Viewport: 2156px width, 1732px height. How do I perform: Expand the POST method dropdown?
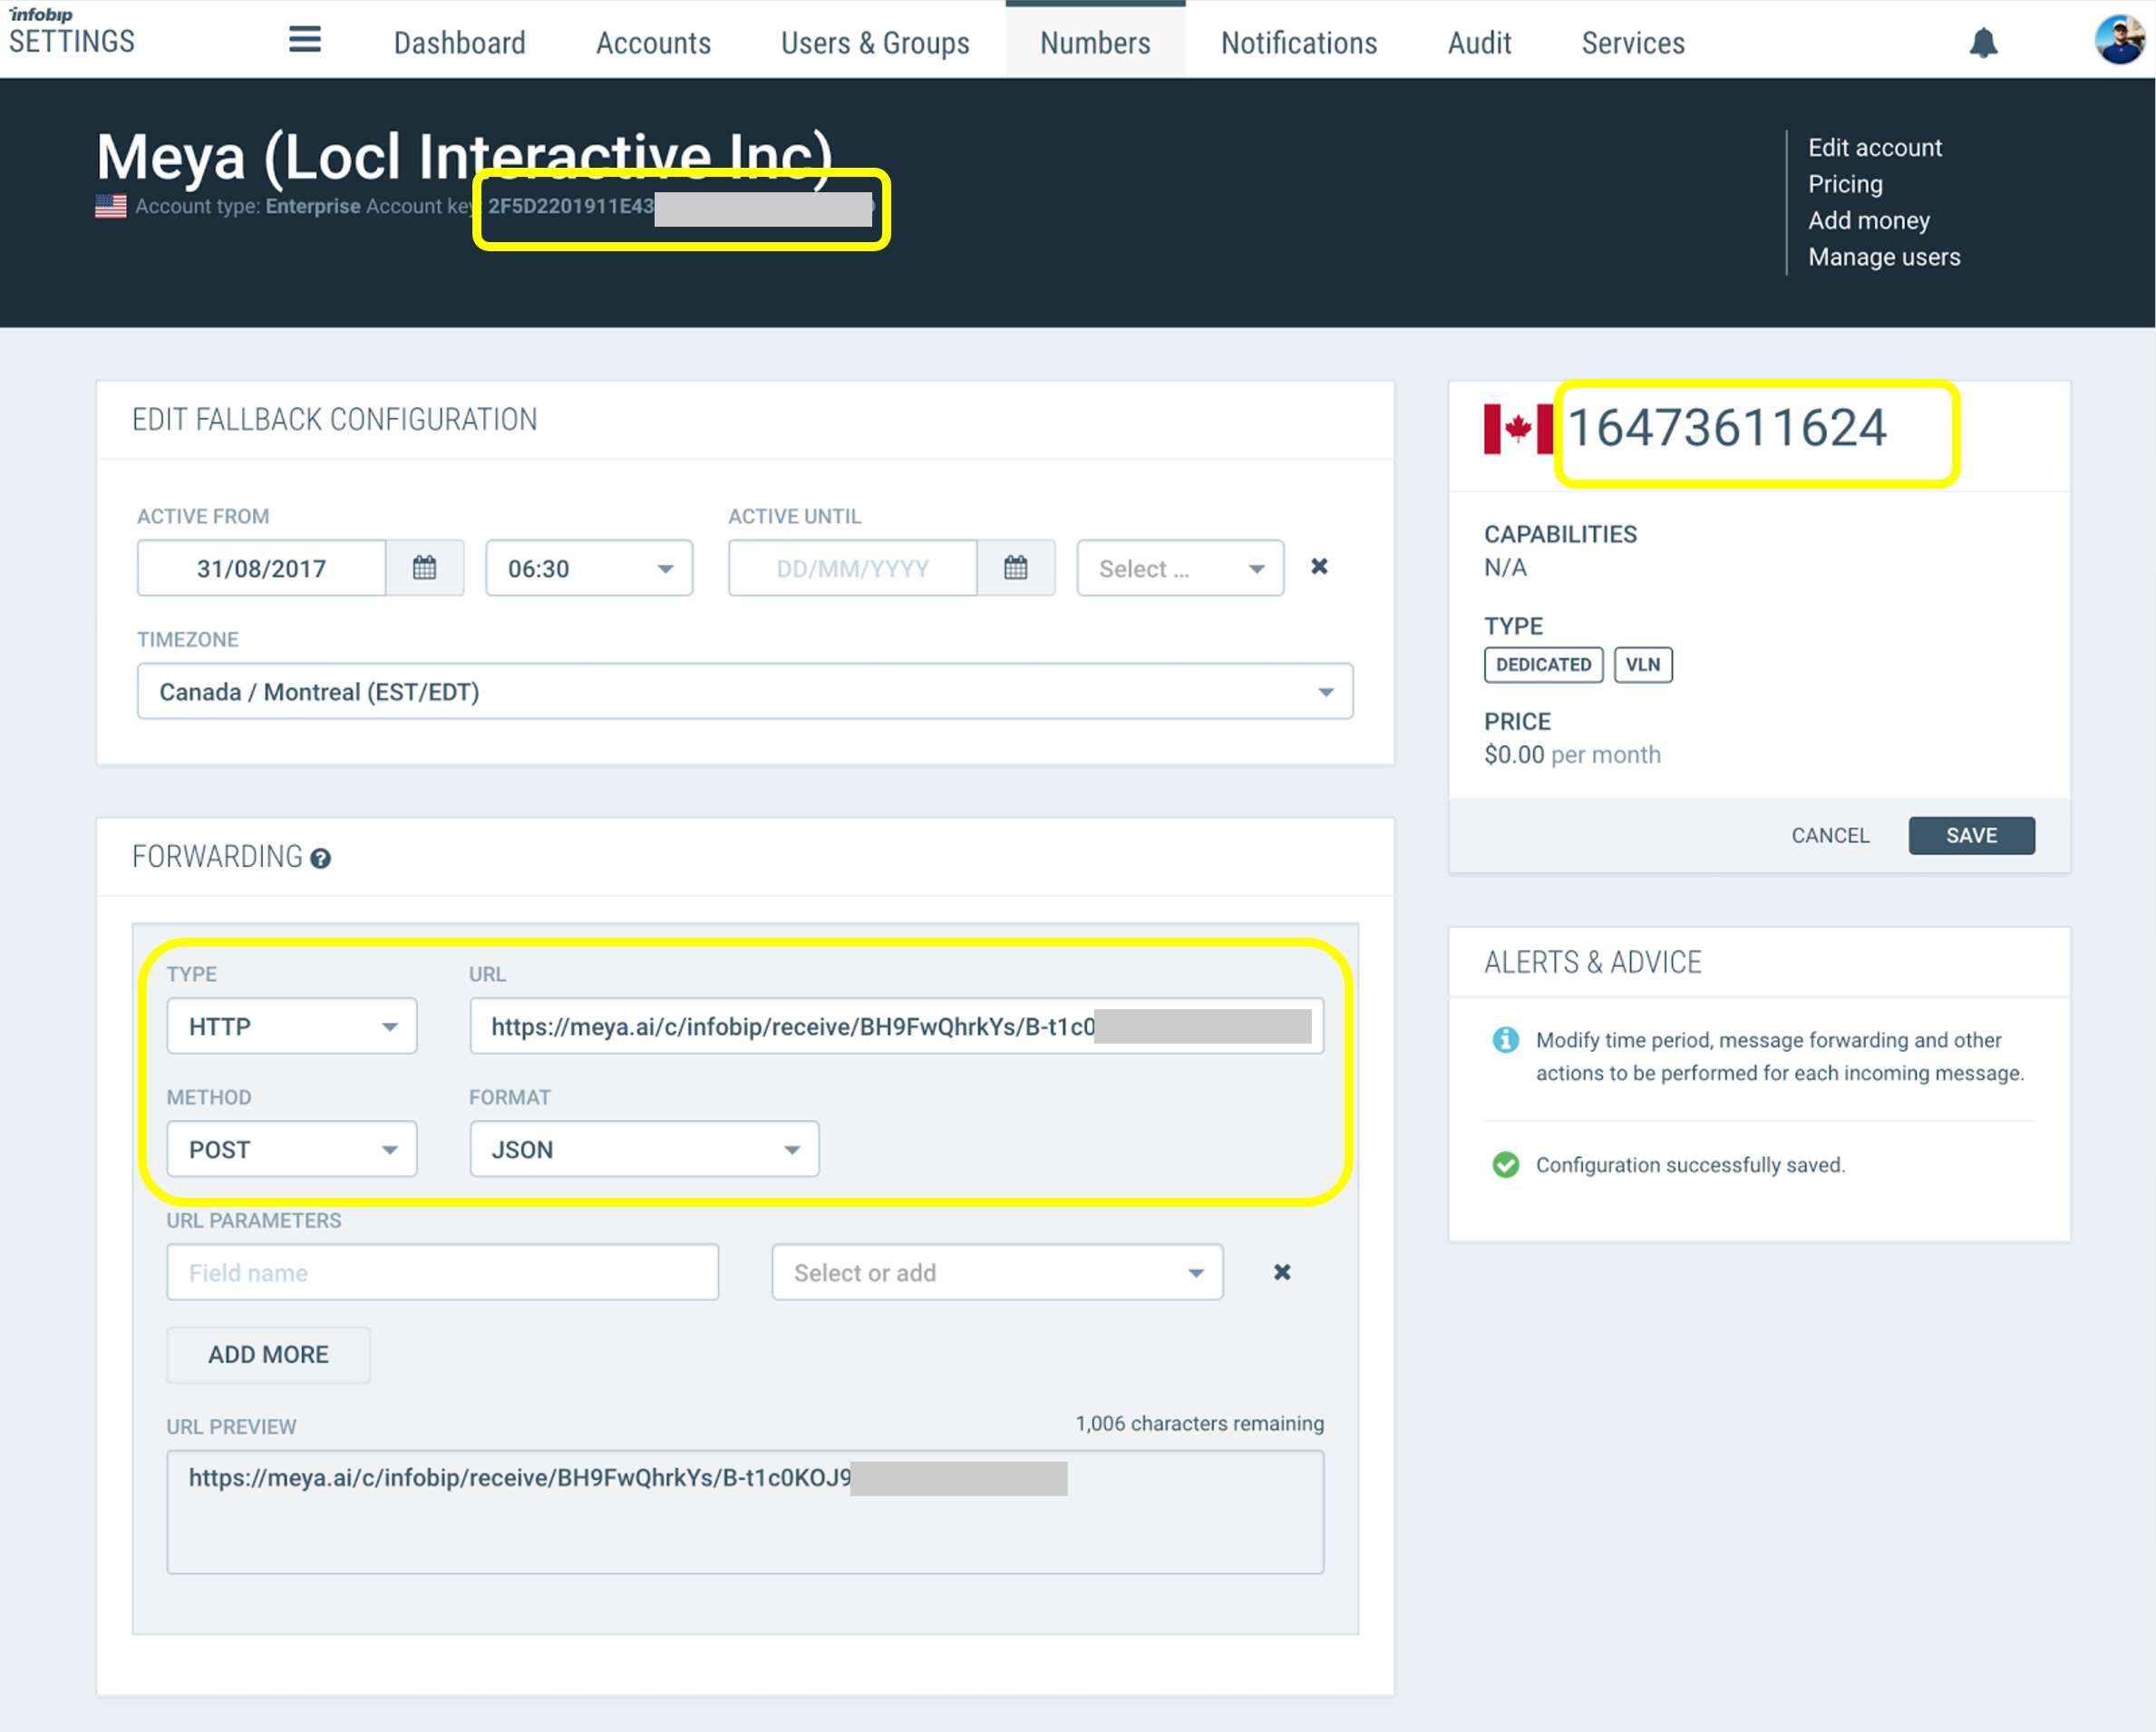[291, 1149]
